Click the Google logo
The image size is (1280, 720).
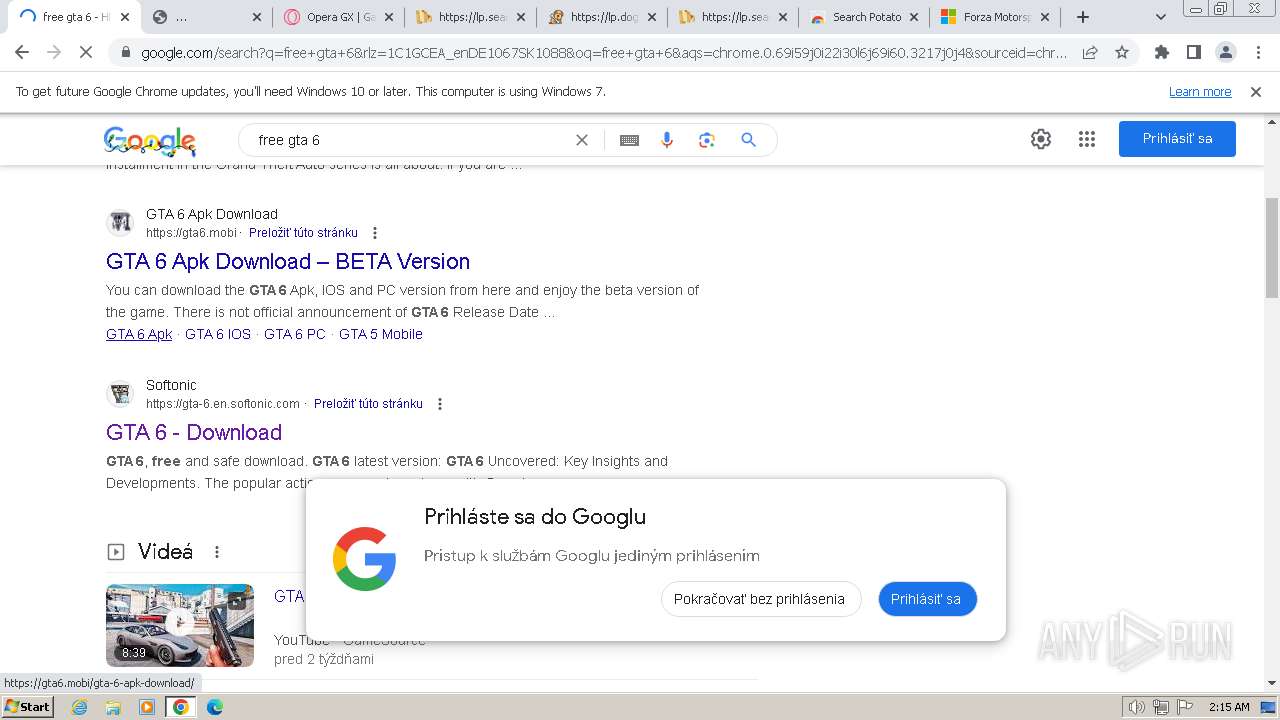149,141
